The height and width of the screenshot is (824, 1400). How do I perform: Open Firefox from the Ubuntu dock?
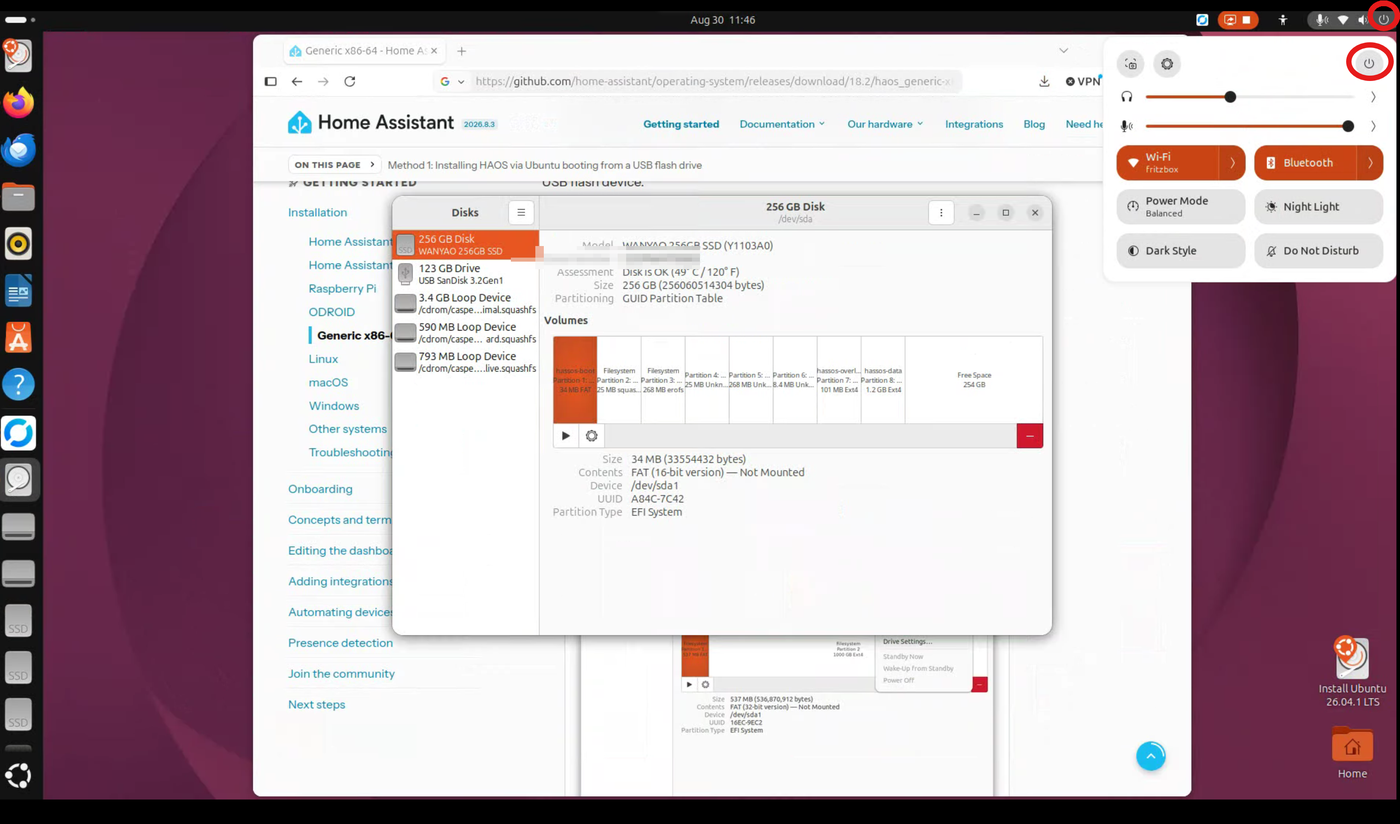[18, 103]
